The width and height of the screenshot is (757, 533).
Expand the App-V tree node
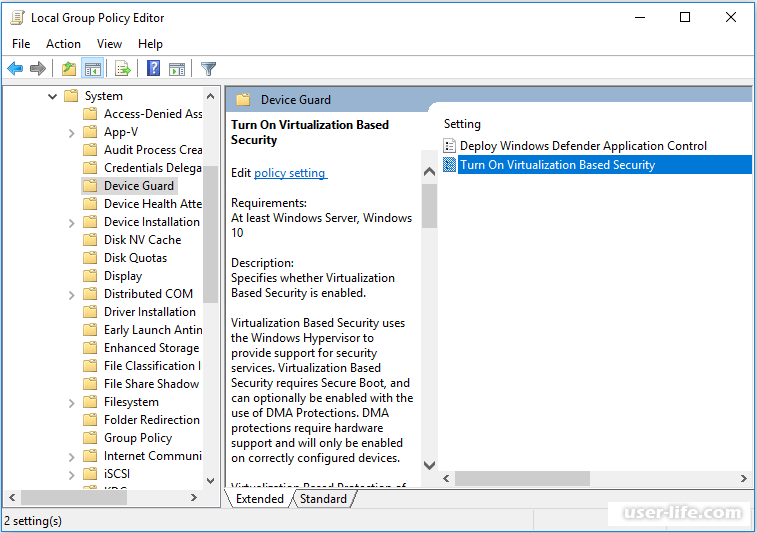pos(71,132)
